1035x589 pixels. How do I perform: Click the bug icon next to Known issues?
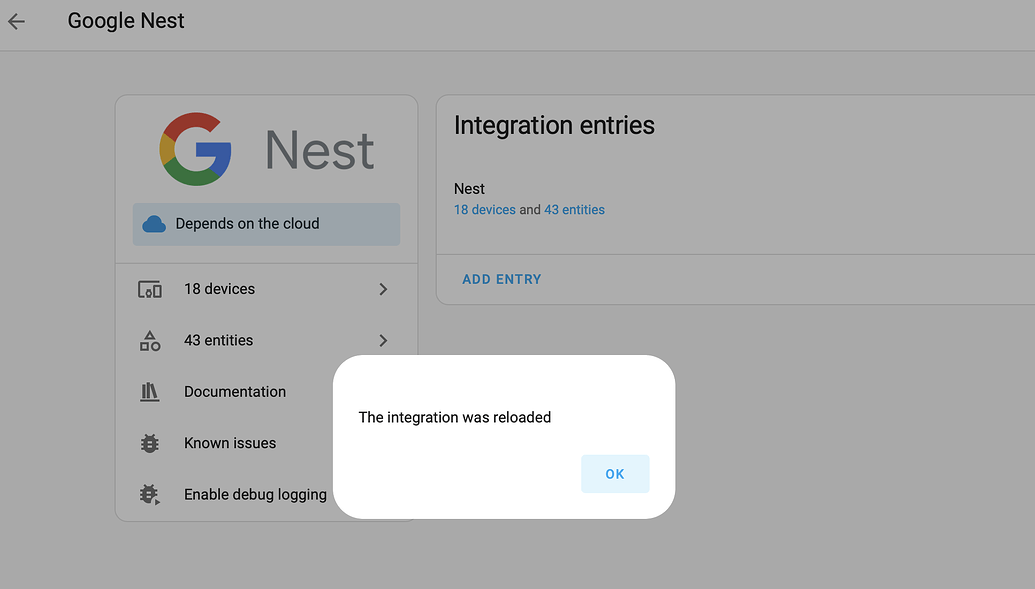pos(150,443)
